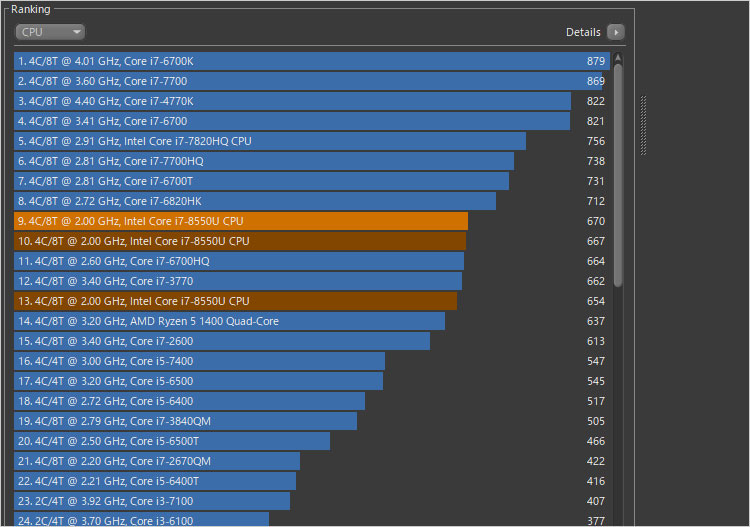Image resolution: width=750 pixels, height=527 pixels.
Task: Select the Core i7-4770K ranking row
Action: click(312, 101)
